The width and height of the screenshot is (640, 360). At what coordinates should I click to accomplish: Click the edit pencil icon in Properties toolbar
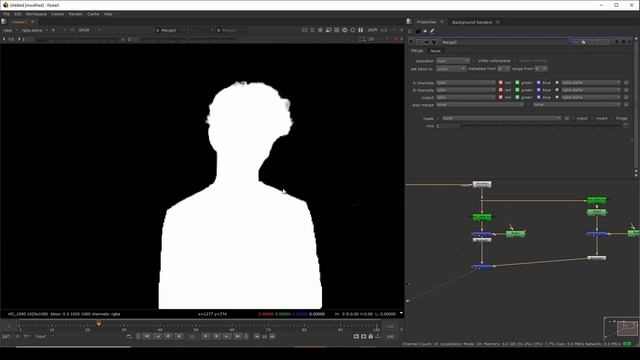coord(432,31)
